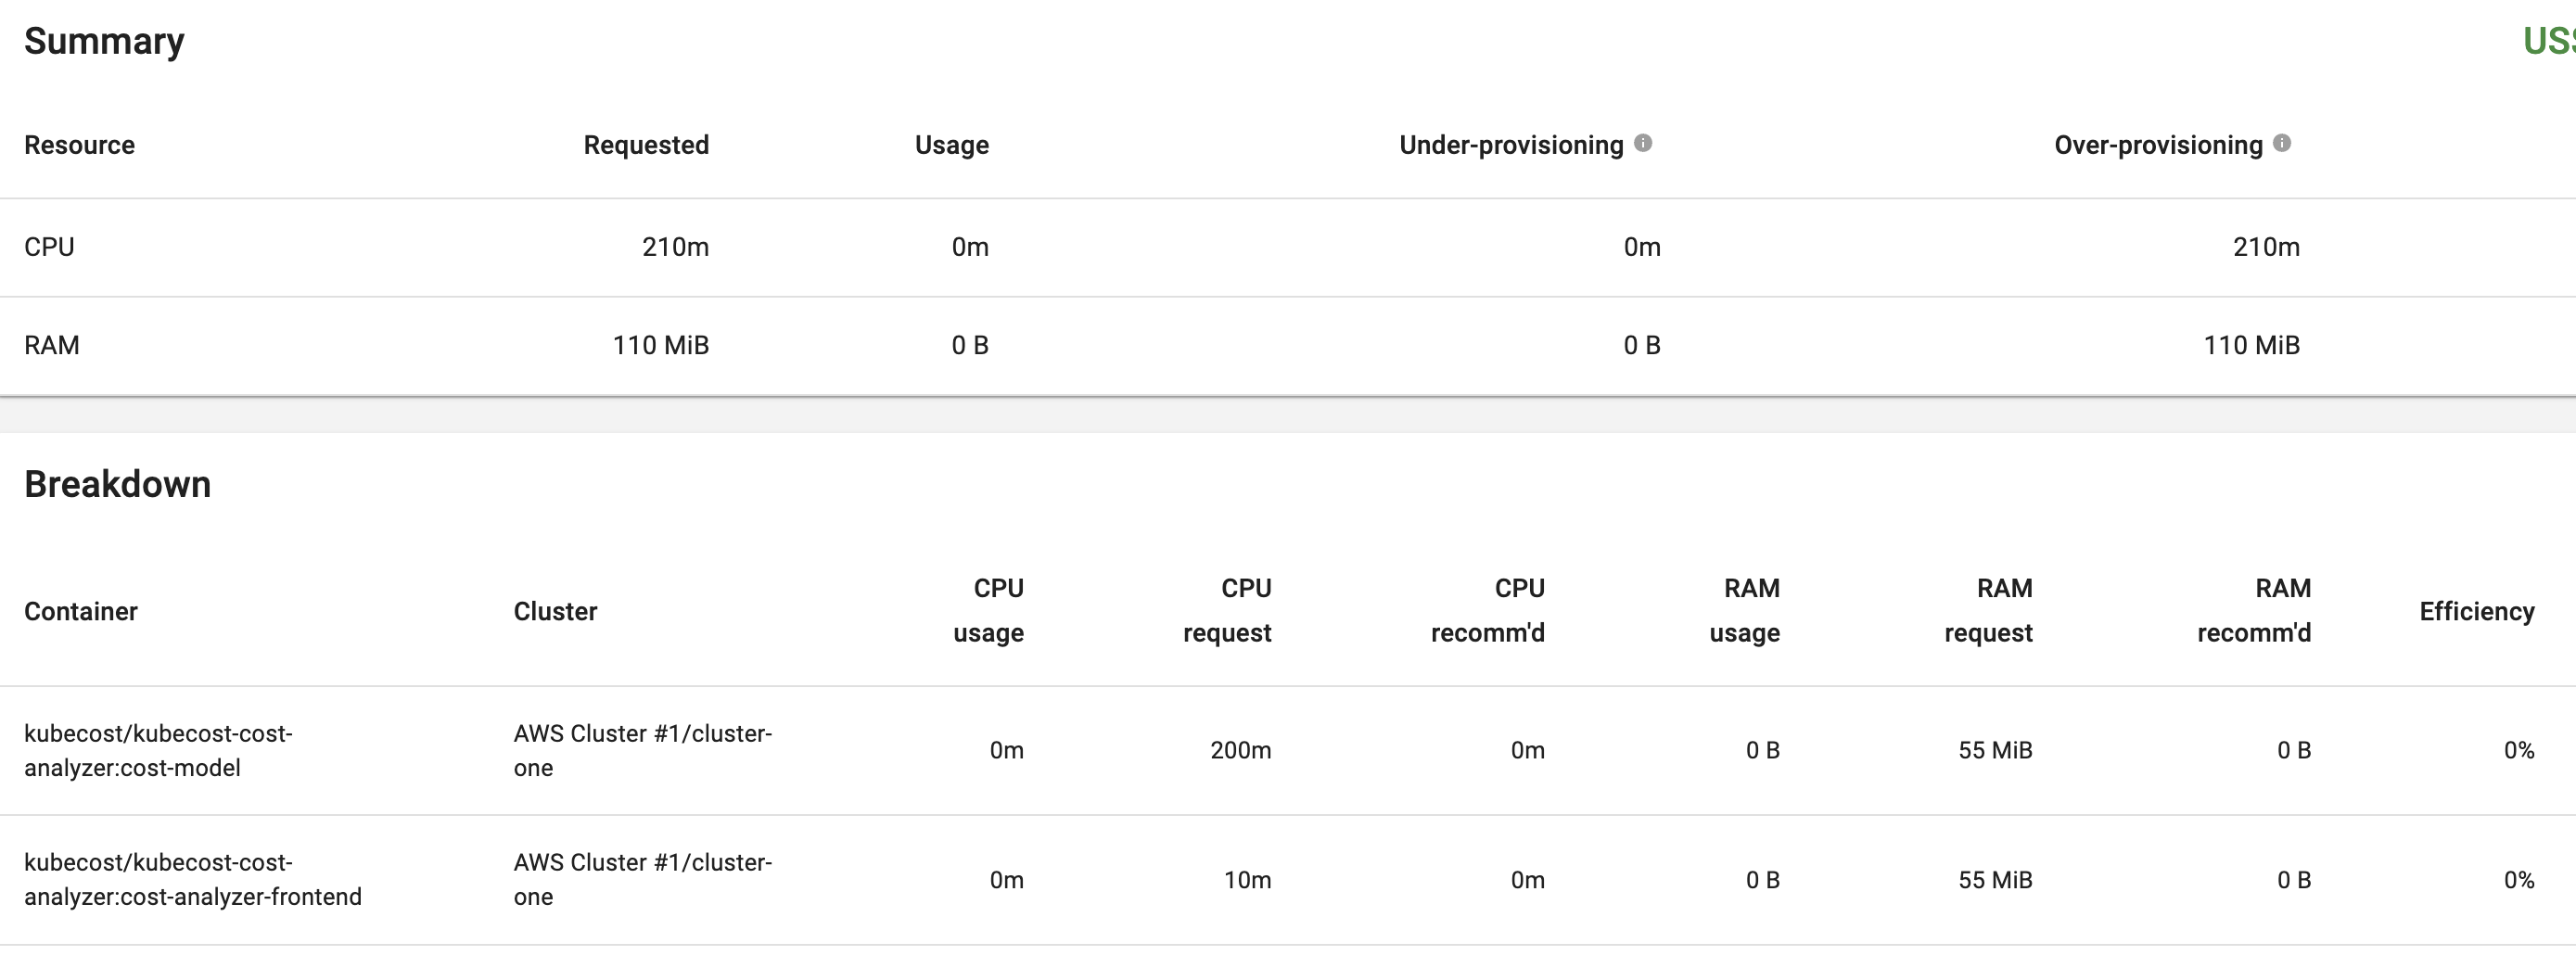
Task: Sort by the RAM usage column
Action: [1745, 610]
